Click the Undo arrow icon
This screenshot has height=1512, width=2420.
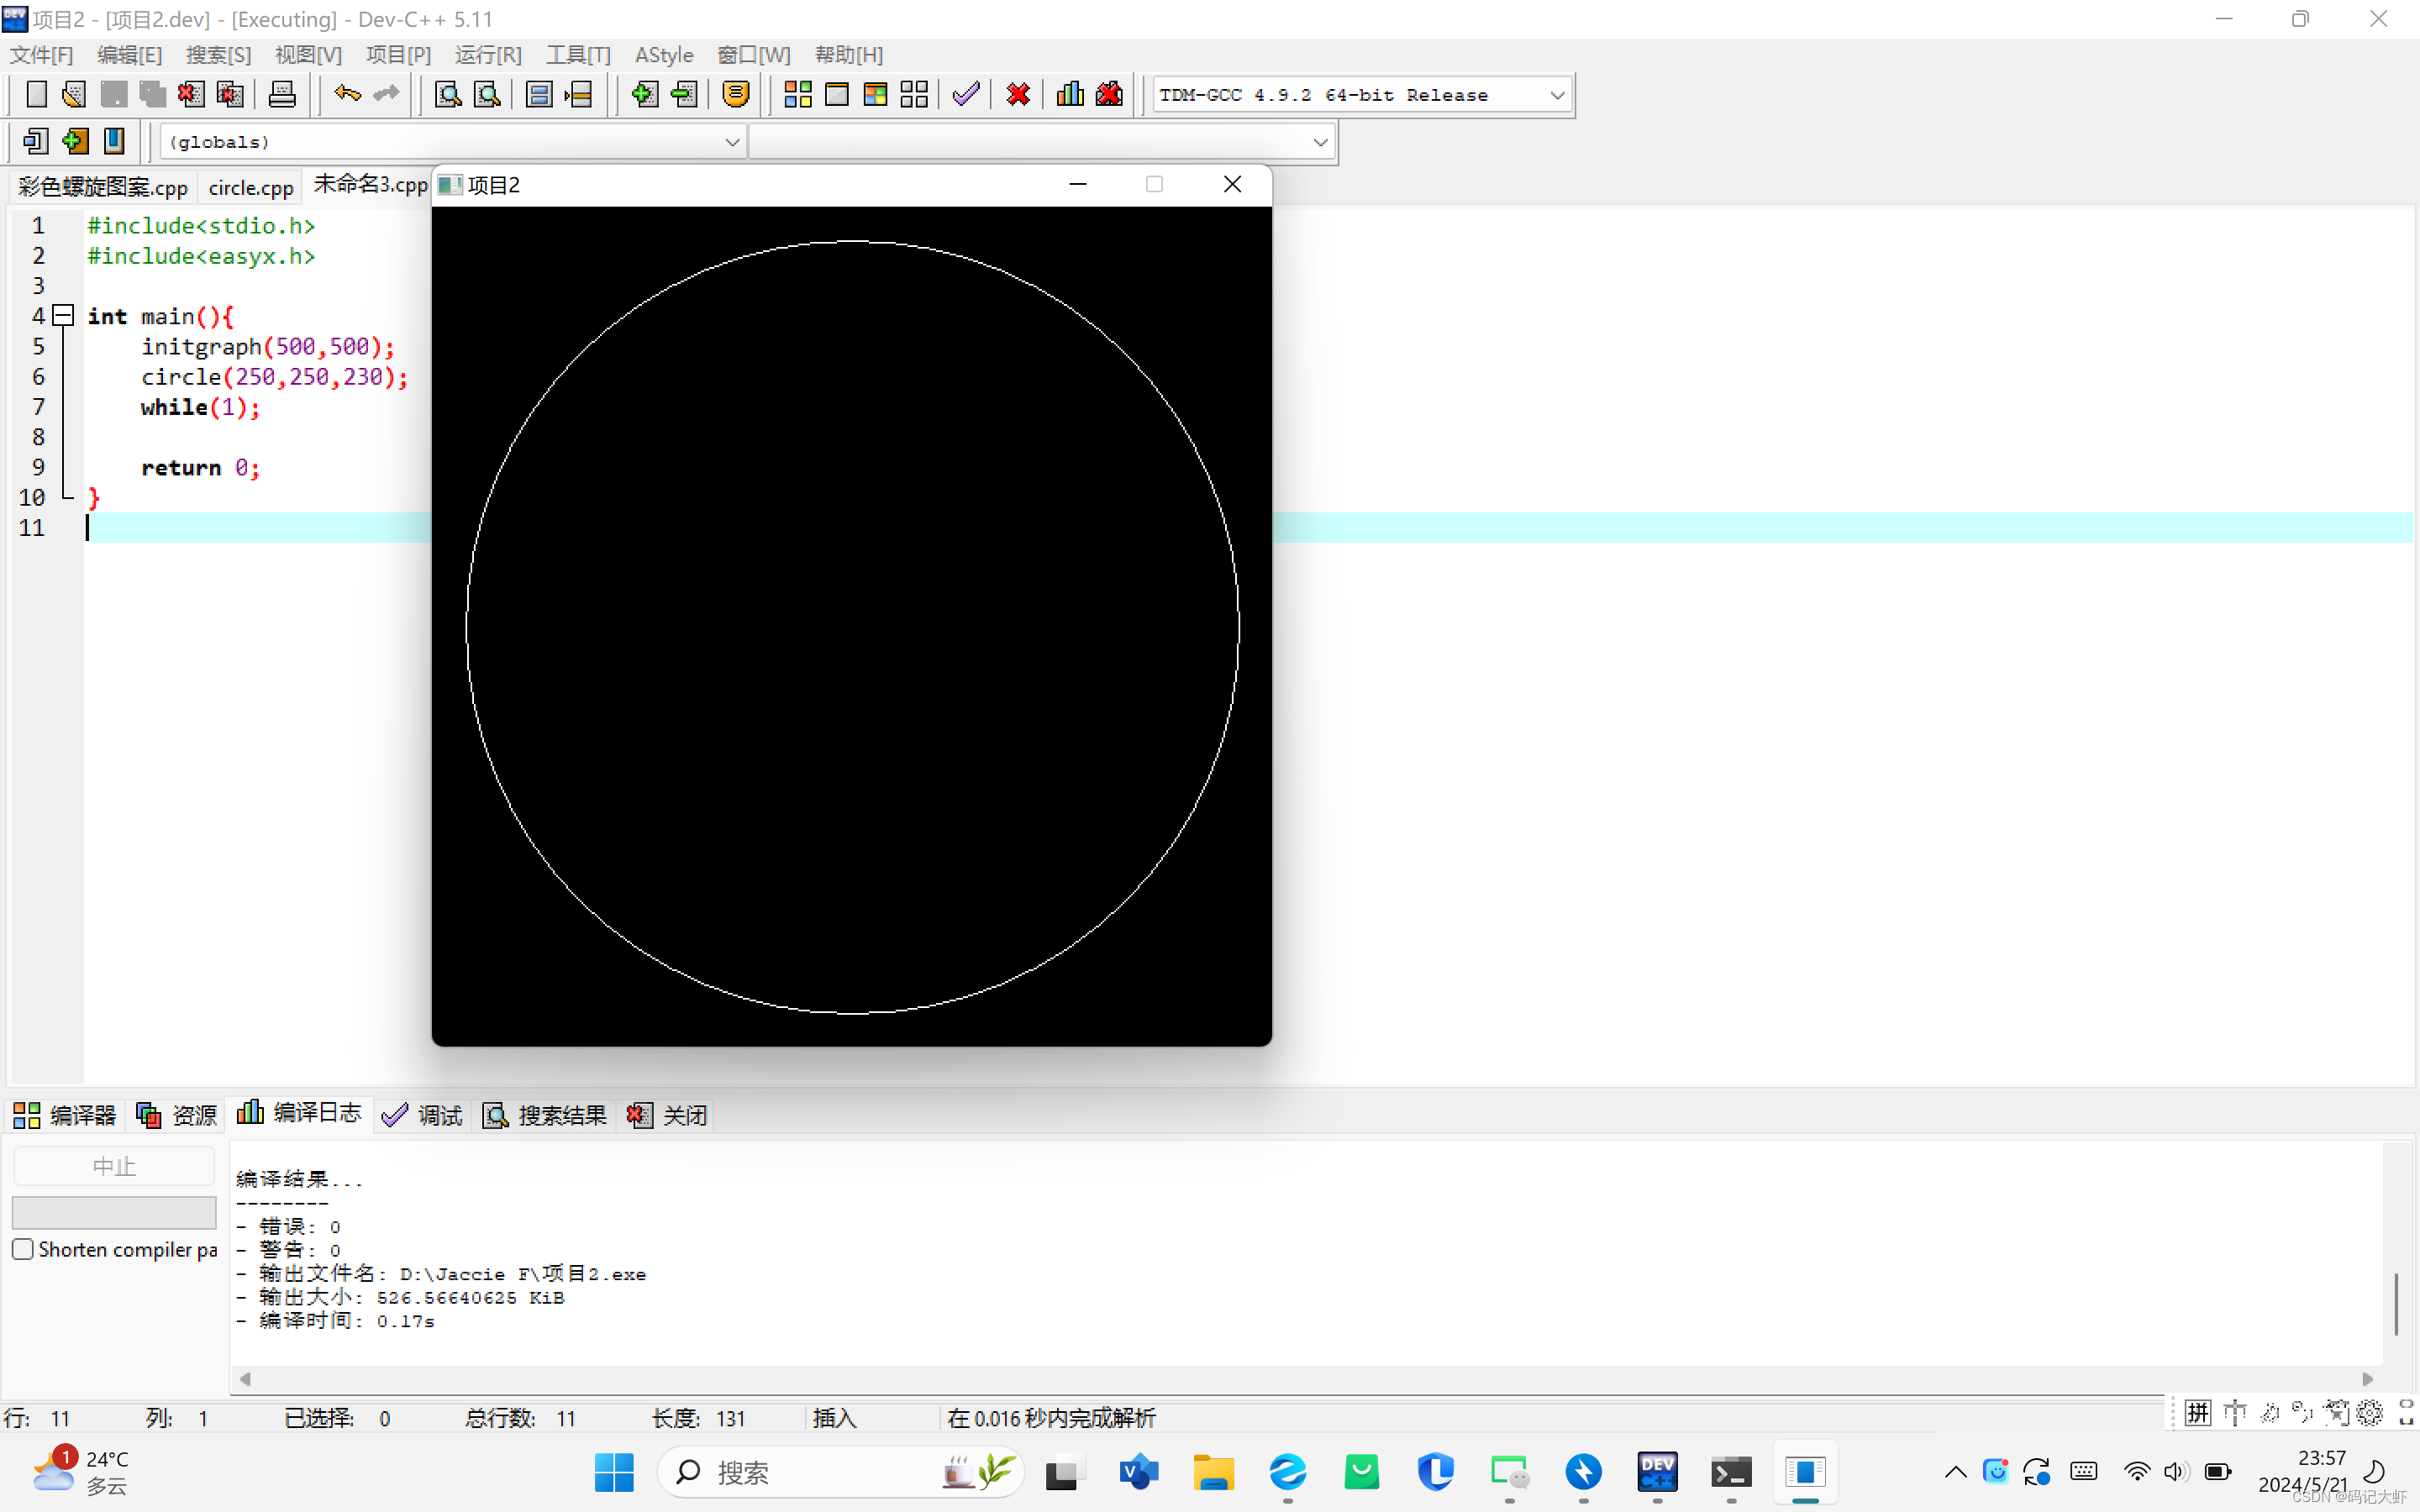(x=347, y=95)
